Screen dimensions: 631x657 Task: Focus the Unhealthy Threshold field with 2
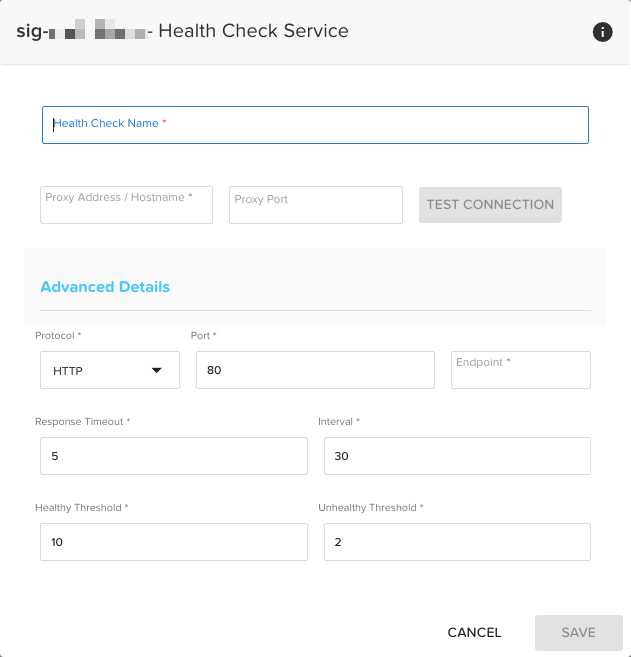pos(457,542)
